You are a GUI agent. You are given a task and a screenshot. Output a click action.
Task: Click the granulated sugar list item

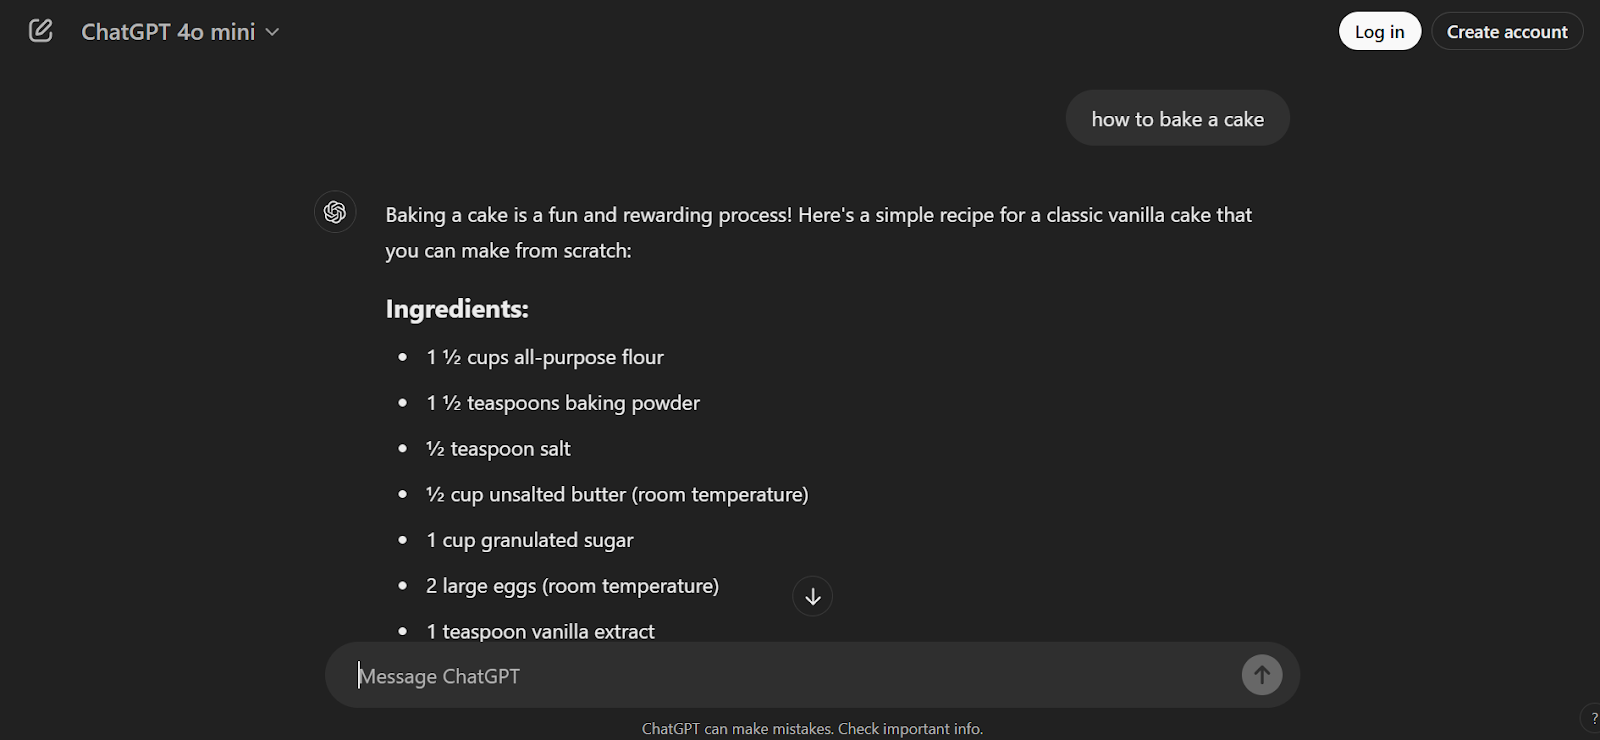pyautogui.click(x=530, y=541)
